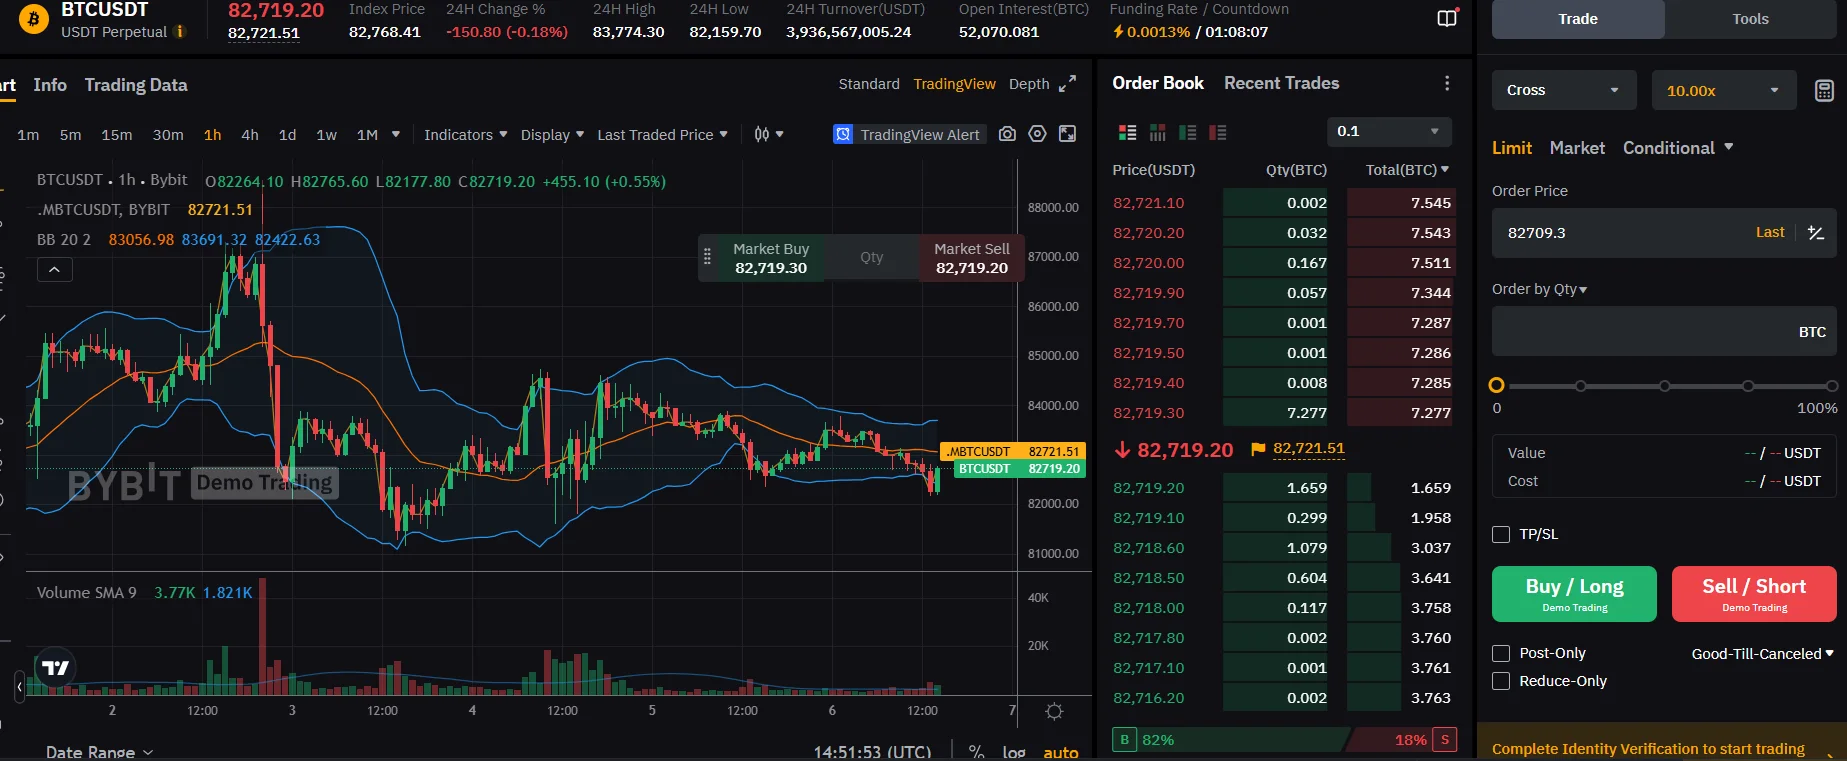Switch chart to TradingView view
Viewport: 1847px width, 761px height.
pyautogui.click(x=954, y=84)
